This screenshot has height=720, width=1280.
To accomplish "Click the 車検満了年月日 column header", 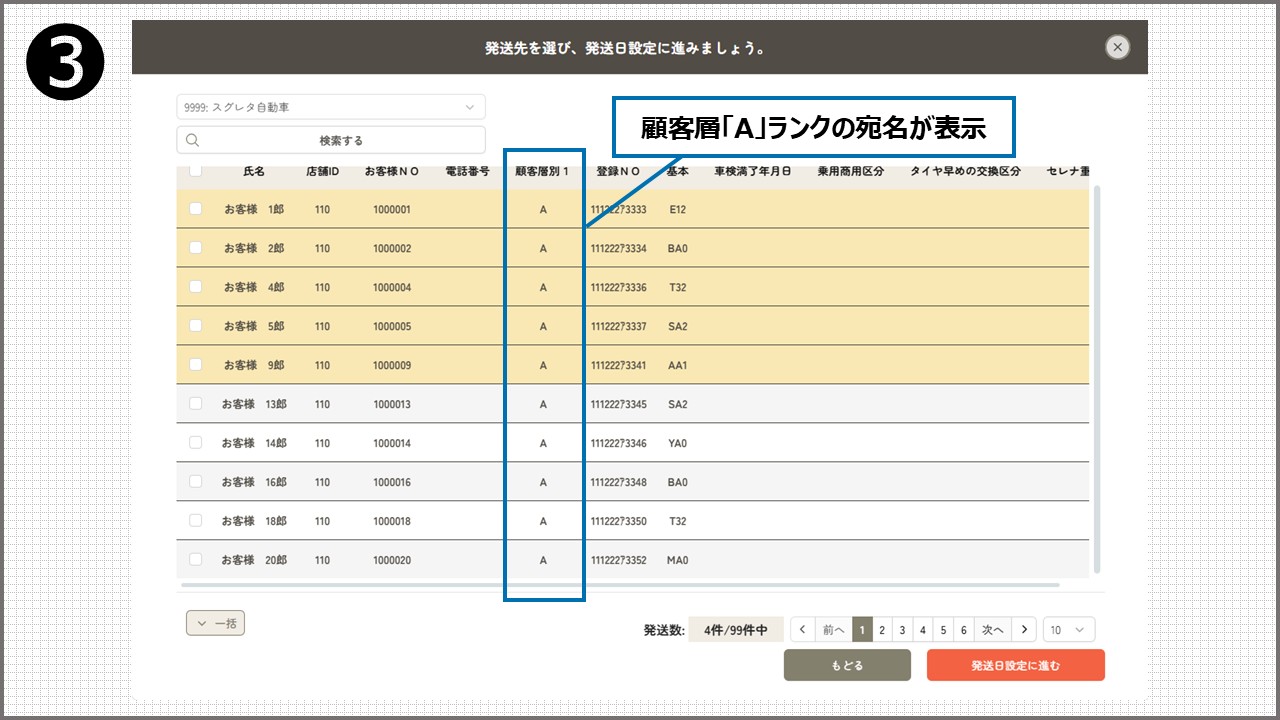I will click(x=753, y=171).
